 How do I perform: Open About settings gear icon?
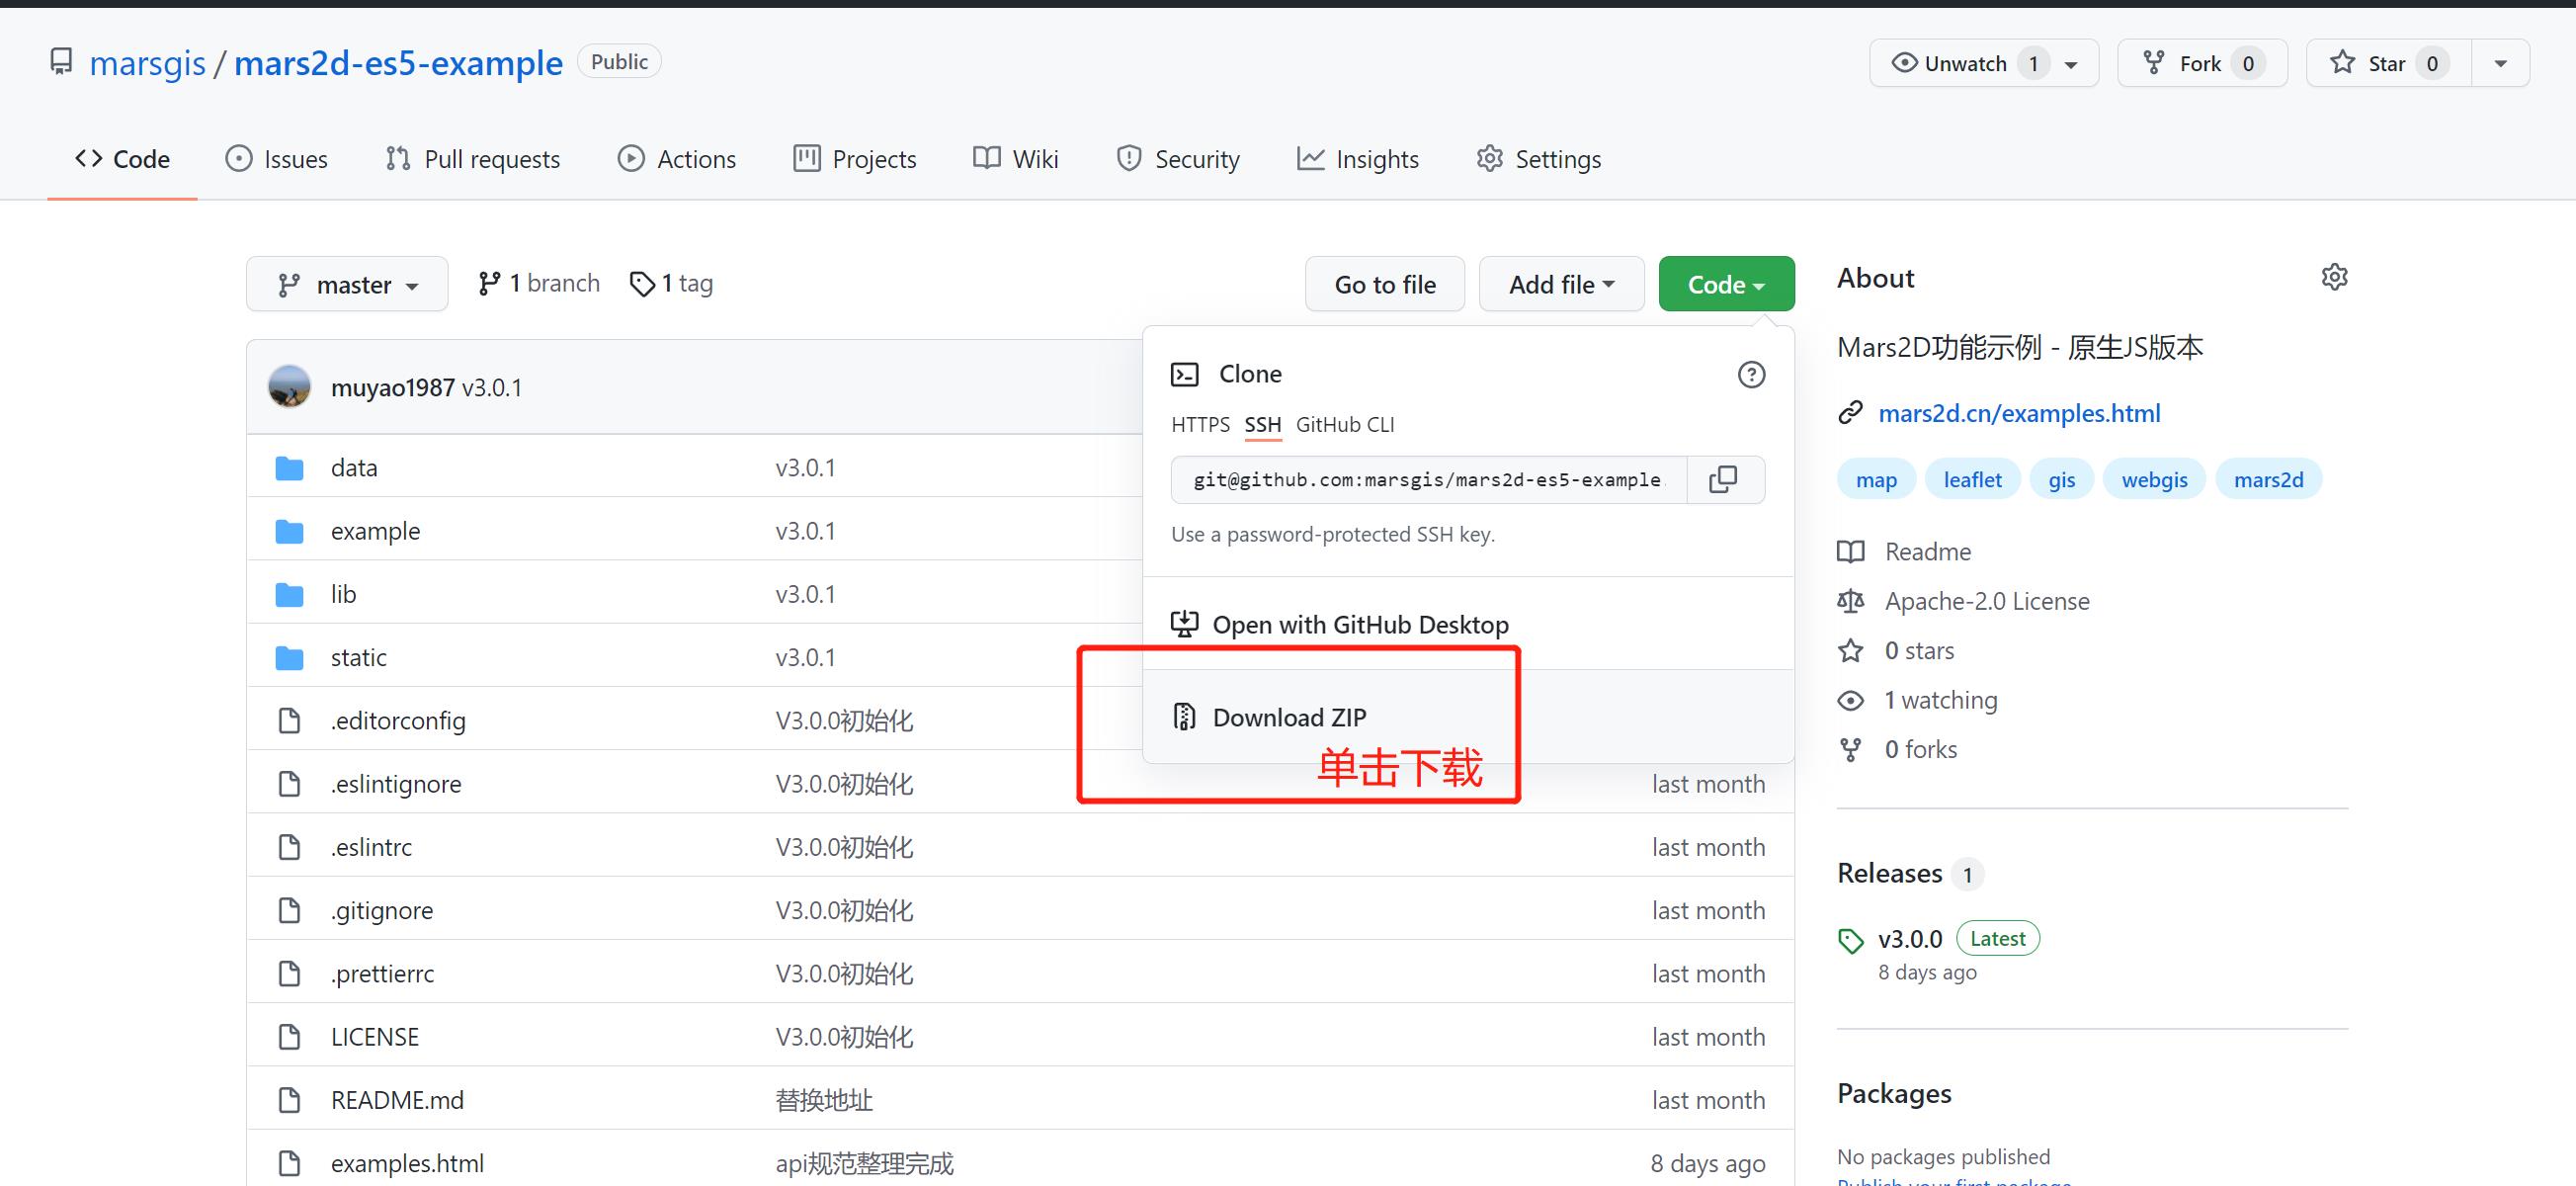[2333, 277]
